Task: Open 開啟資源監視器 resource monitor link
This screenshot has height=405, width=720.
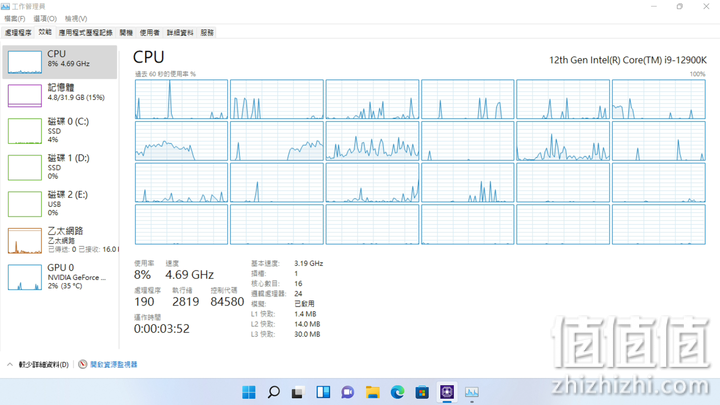Action: 113,365
